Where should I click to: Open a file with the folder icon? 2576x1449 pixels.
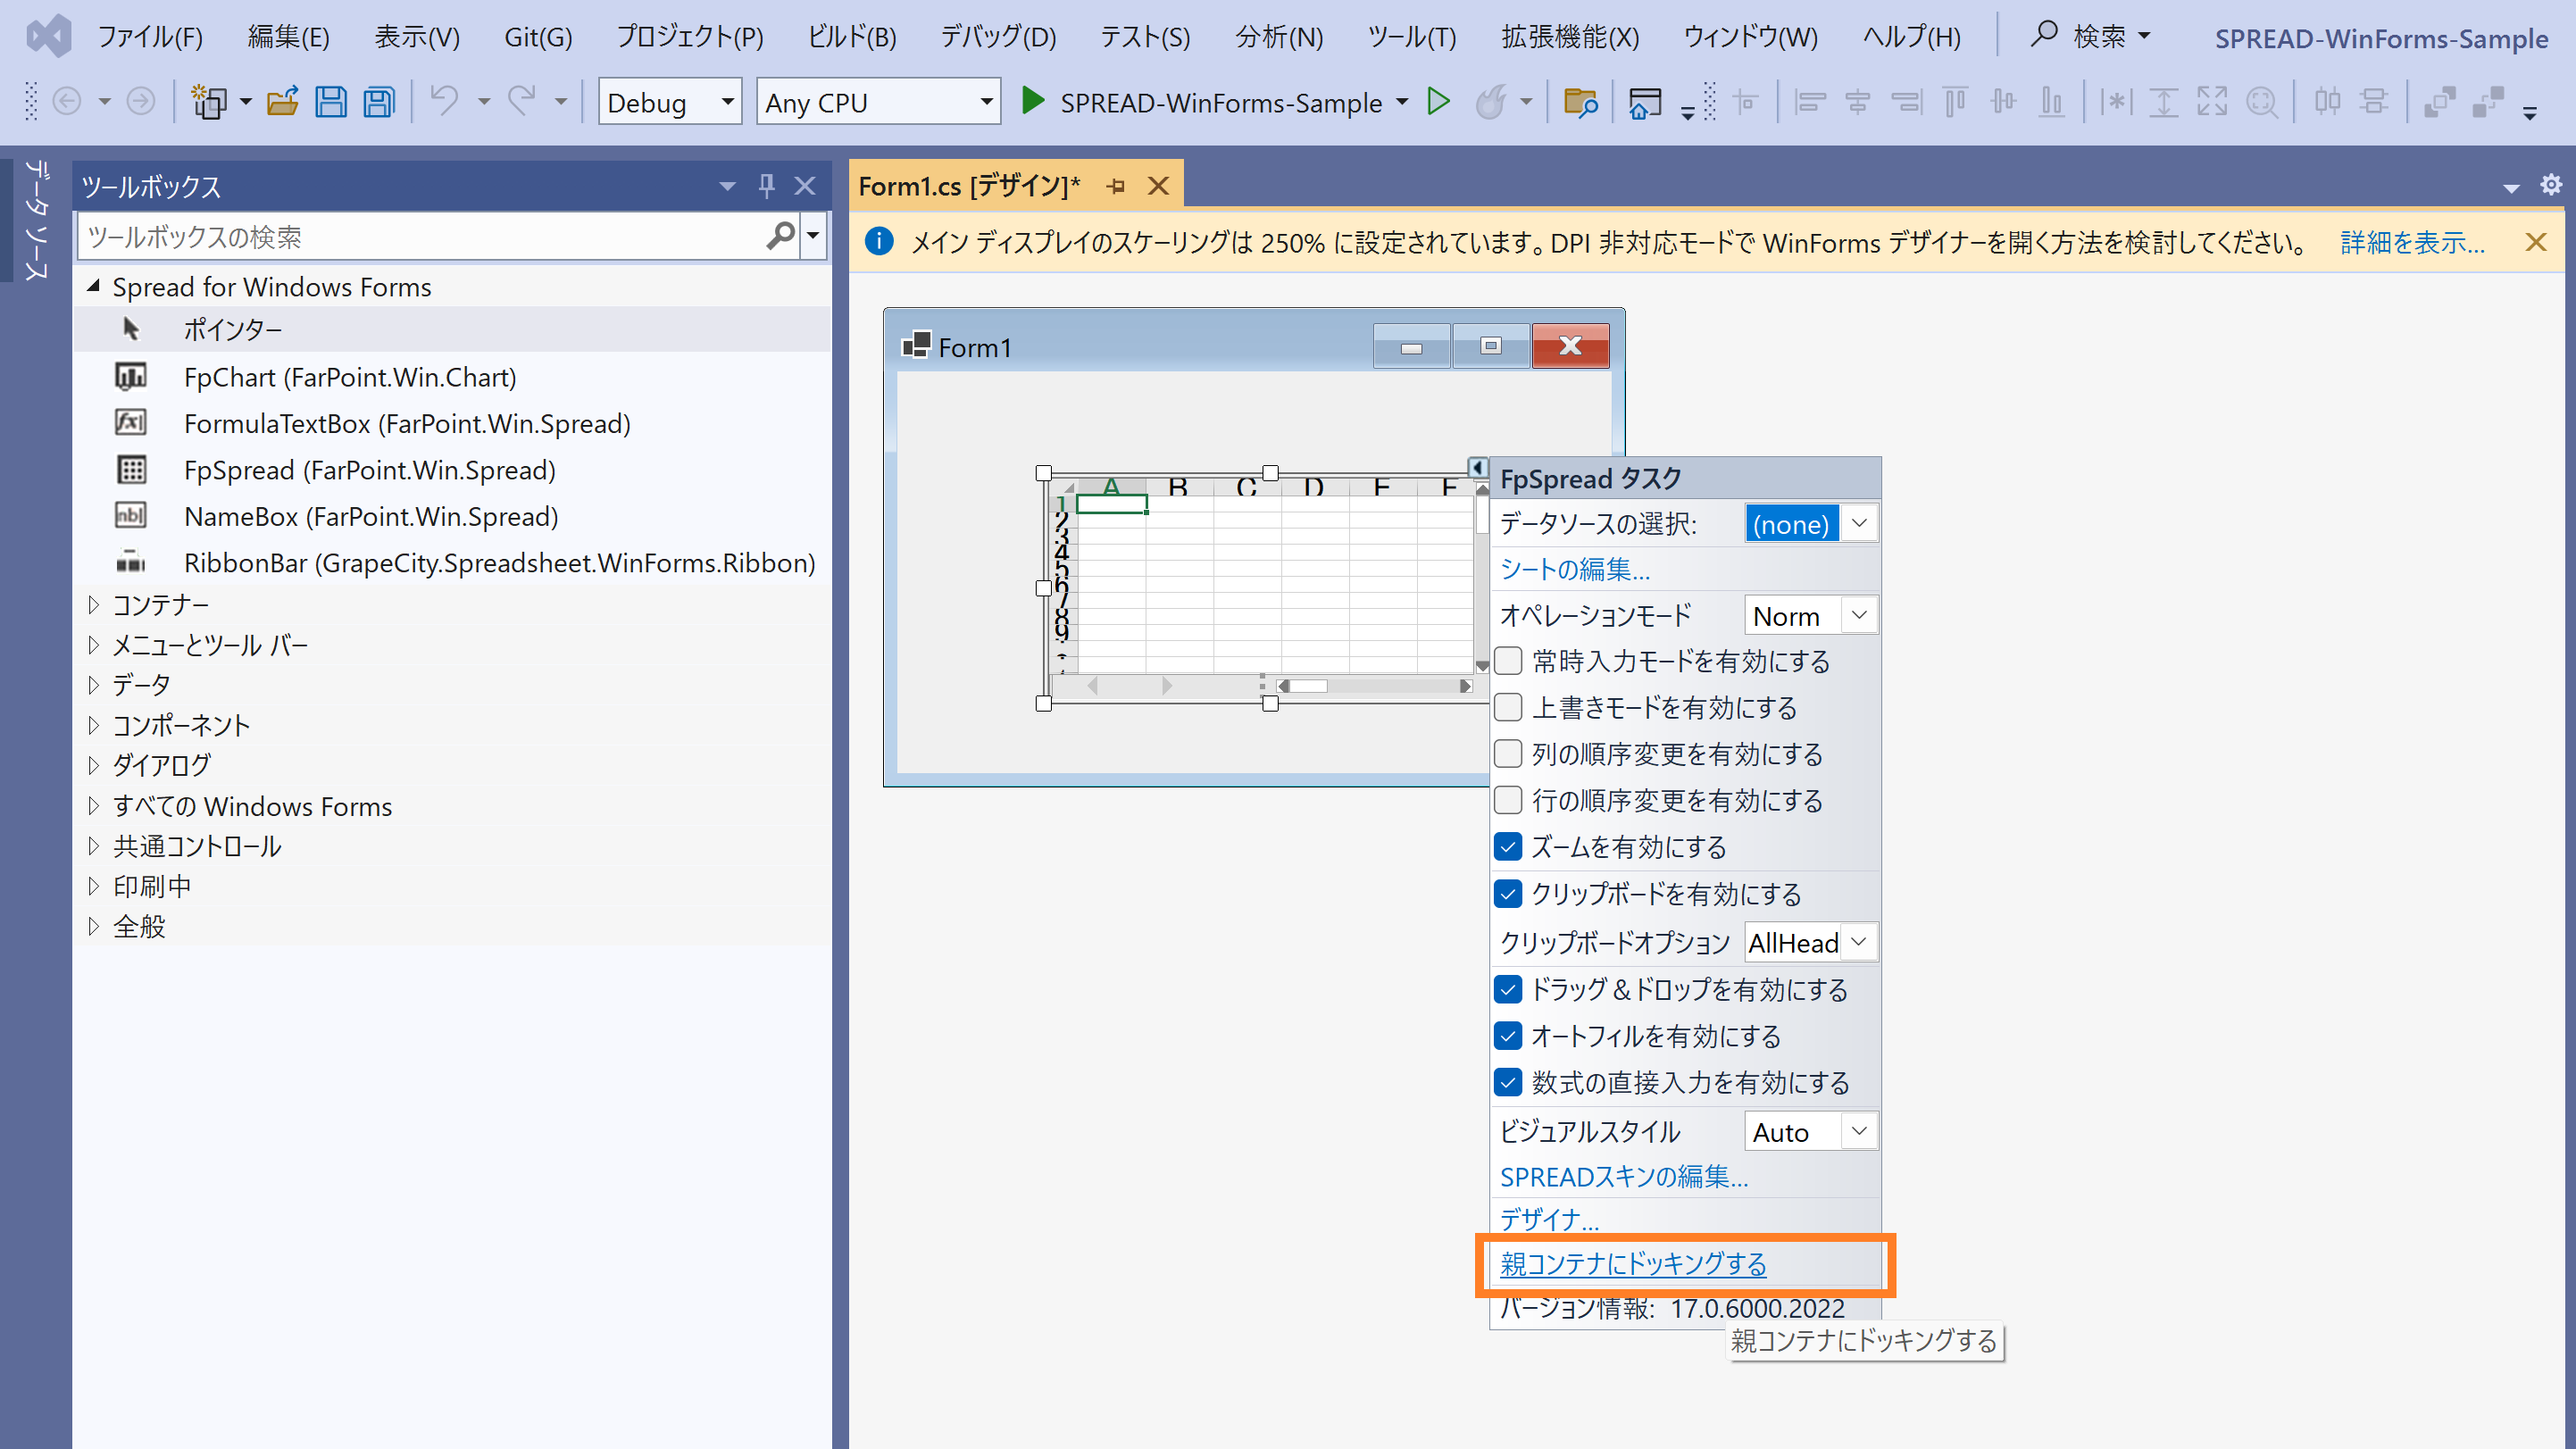pyautogui.click(x=283, y=102)
